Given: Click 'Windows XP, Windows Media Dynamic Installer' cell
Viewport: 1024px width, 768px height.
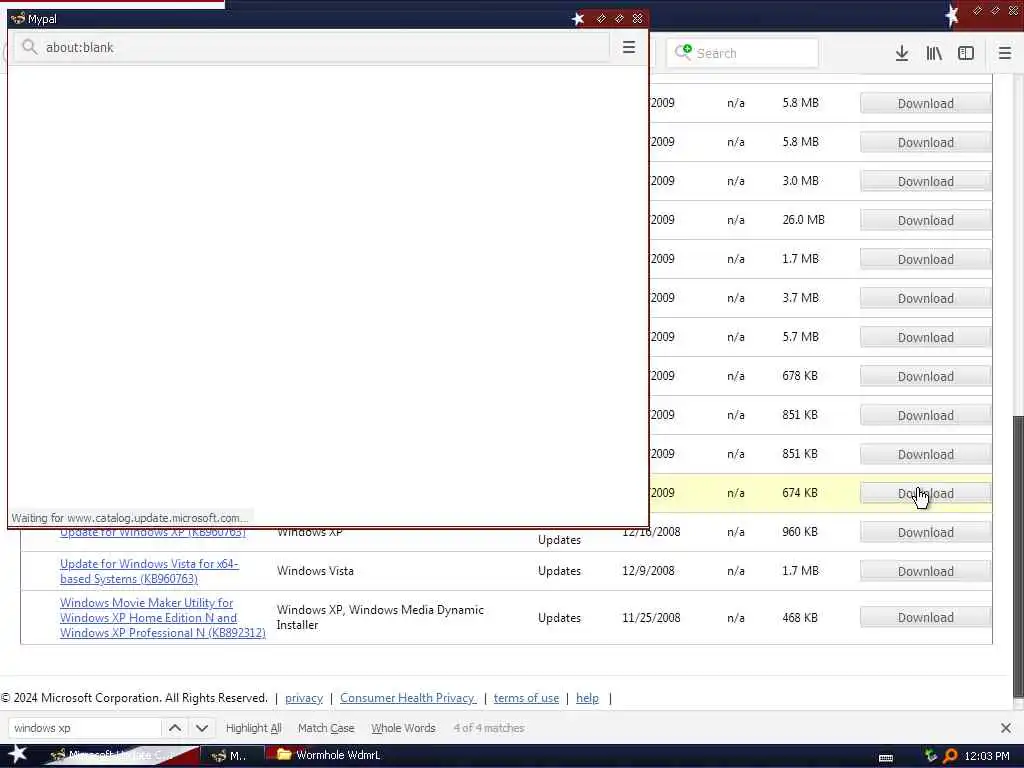Looking at the screenshot, I should click(380, 617).
